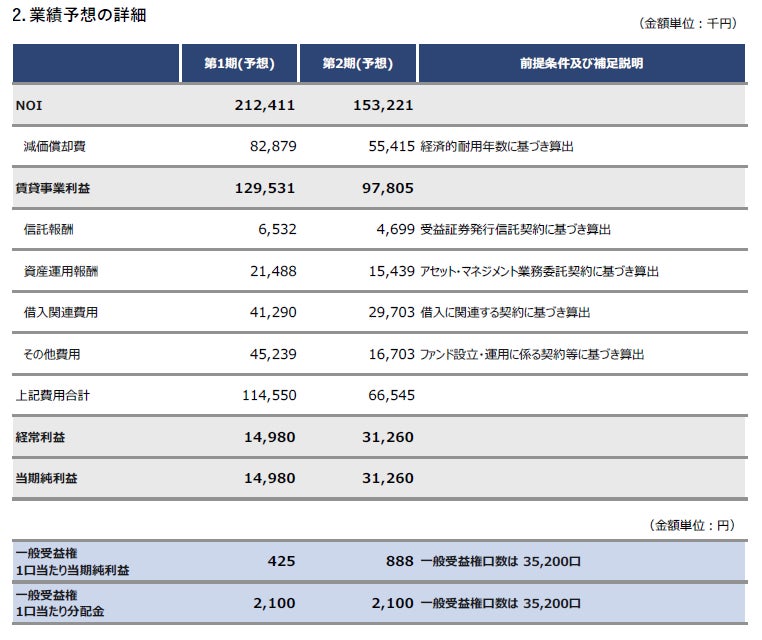Select 31,260 in the 当期純利益 row
The width and height of the screenshot is (762, 640).
tap(388, 479)
